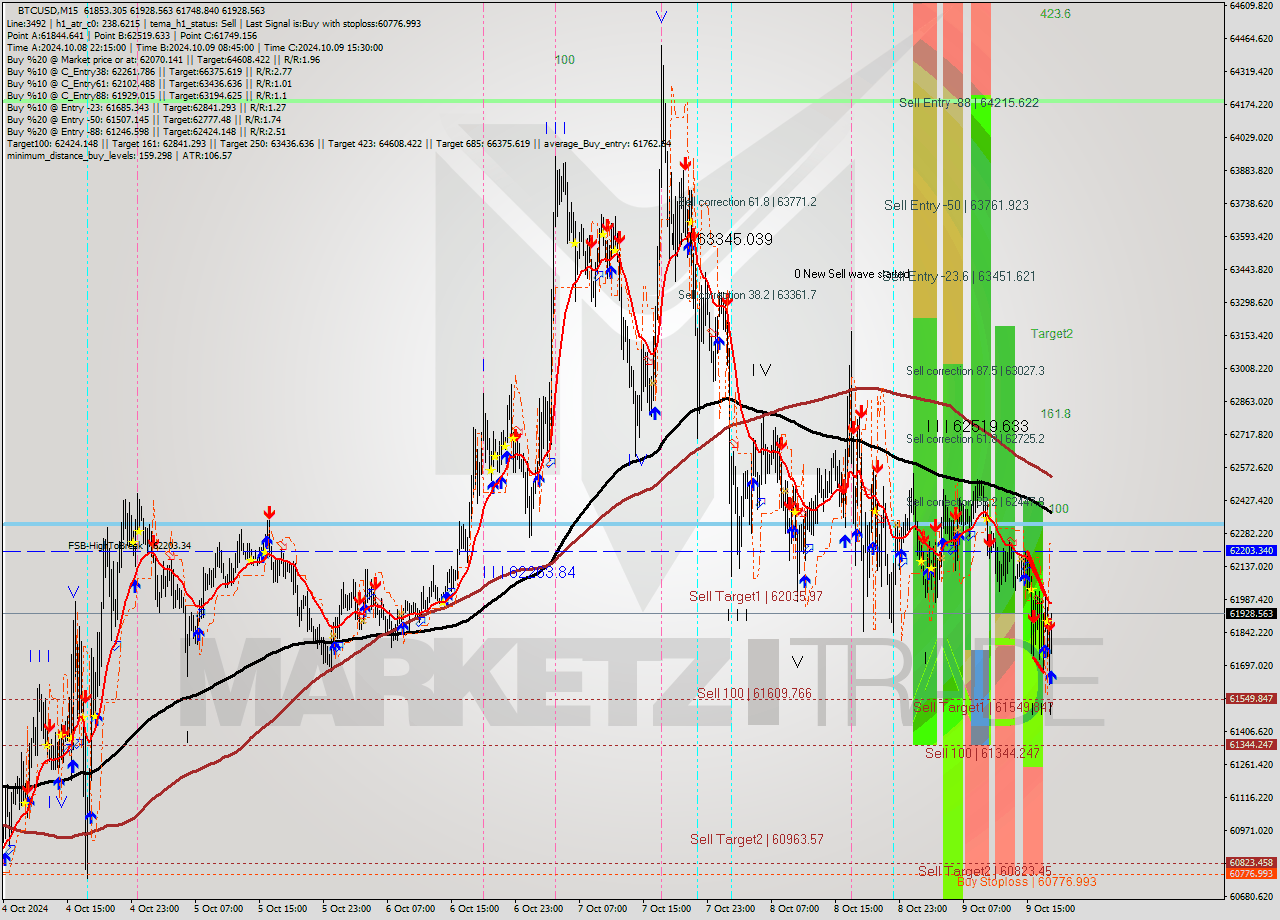Click the 'Sell Target2 | 60963.57' label
Image resolution: width=1280 pixels, height=920 pixels.
[x=757, y=839]
